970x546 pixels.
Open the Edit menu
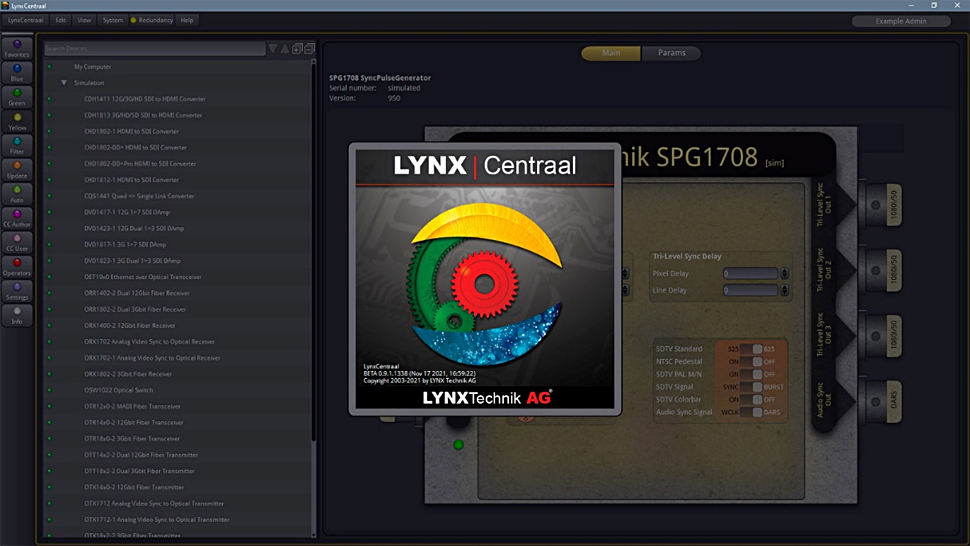(x=61, y=20)
